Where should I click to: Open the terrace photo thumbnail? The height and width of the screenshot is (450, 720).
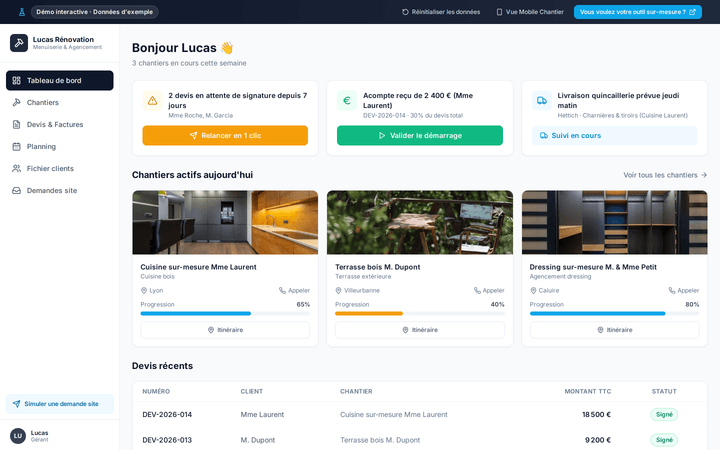[420, 223]
